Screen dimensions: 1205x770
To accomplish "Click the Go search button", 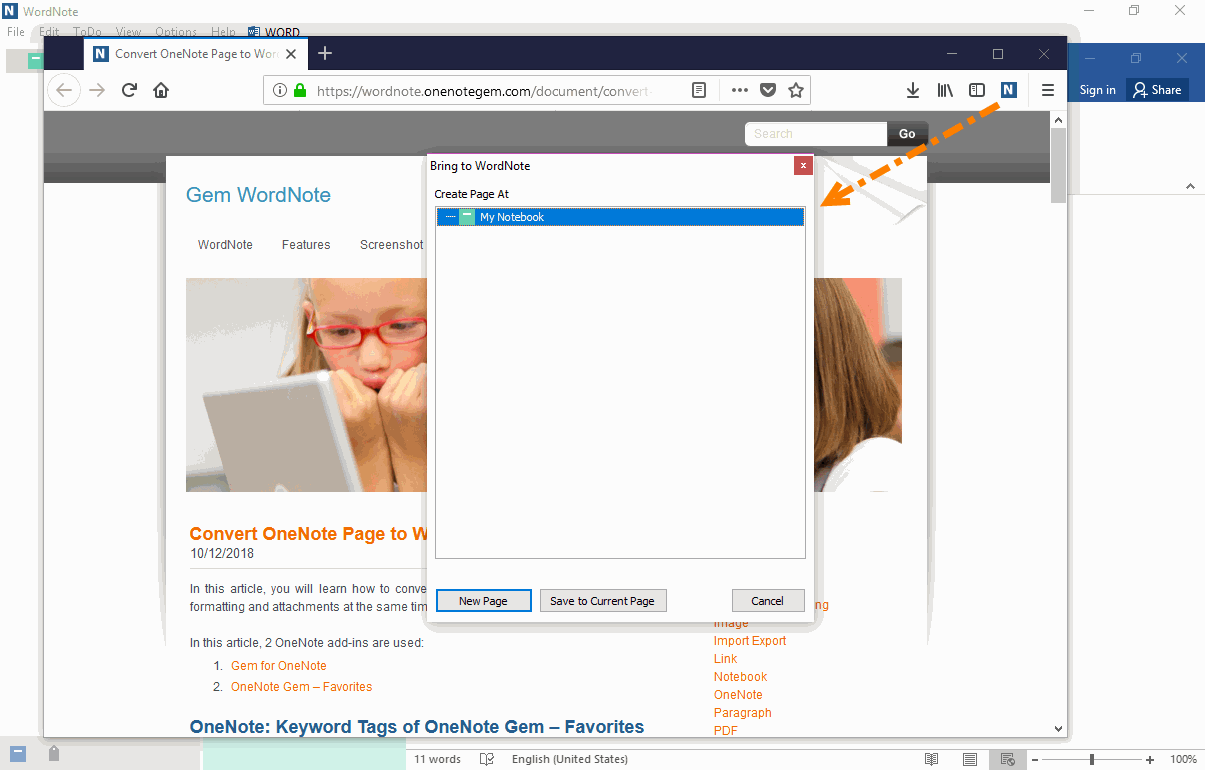I will tap(907, 134).
